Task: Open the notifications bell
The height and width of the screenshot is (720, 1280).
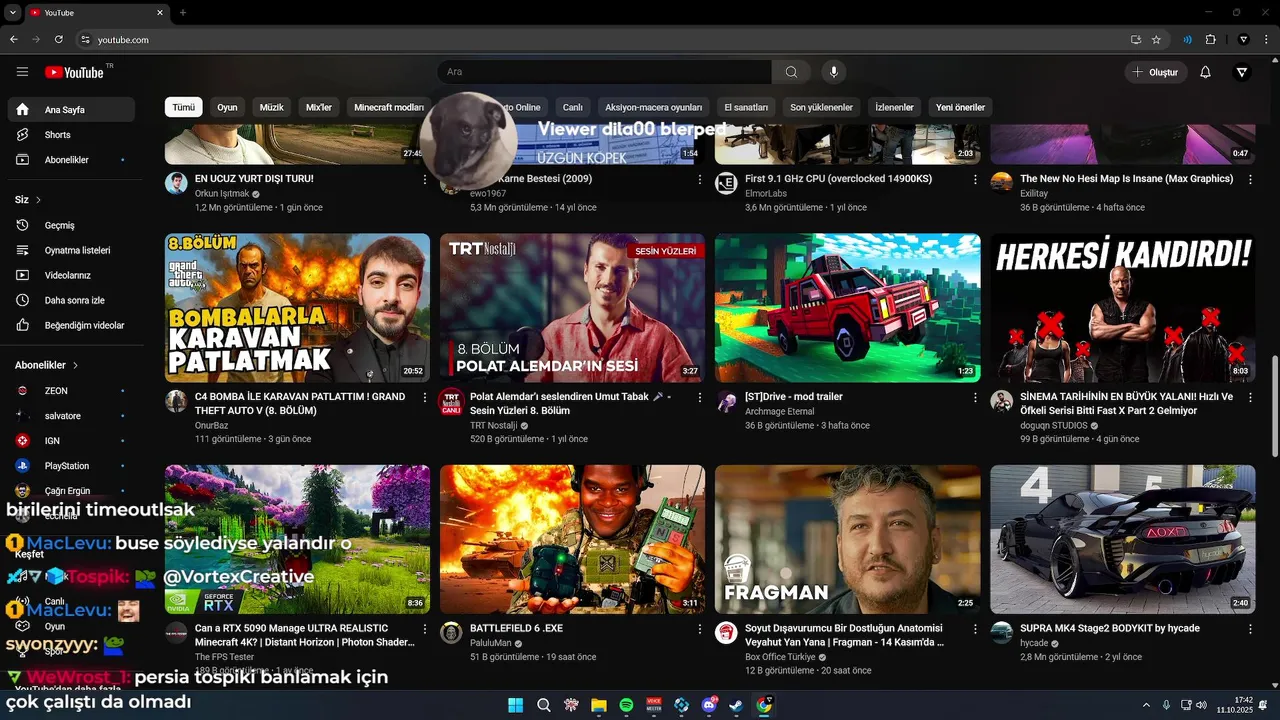Action: (x=1205, y=72)
